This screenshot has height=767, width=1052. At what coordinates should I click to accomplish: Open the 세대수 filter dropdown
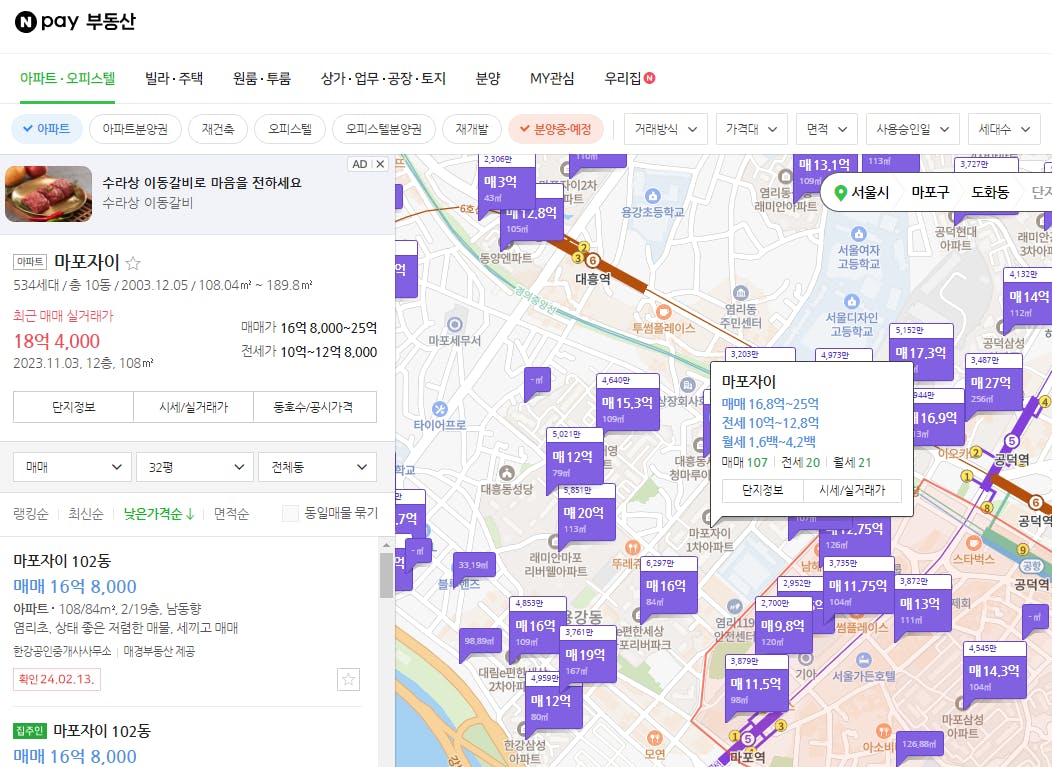(x=1004, y=129)
